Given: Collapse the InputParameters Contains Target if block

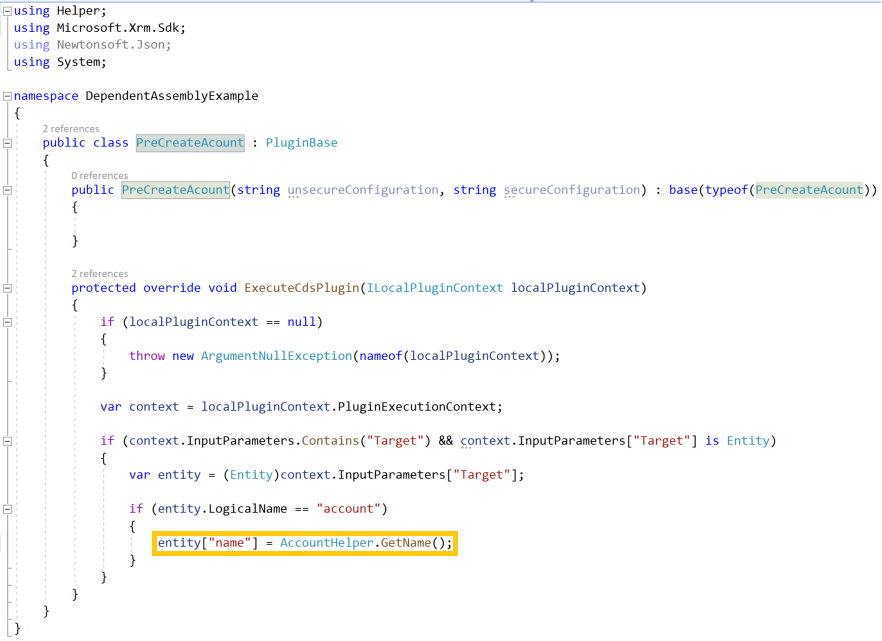Looking at the screenshot, I should coord(7,441).
